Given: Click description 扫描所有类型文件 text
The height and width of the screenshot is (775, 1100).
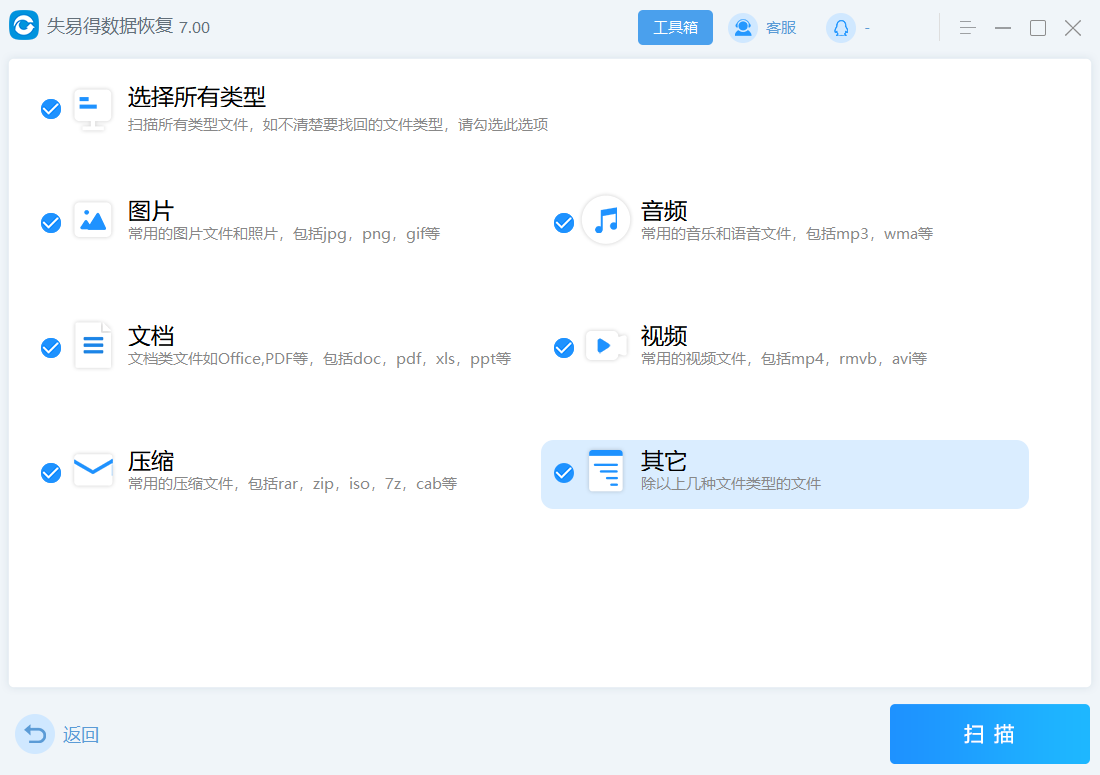Looking at the screenshot, I should [337, 125].
